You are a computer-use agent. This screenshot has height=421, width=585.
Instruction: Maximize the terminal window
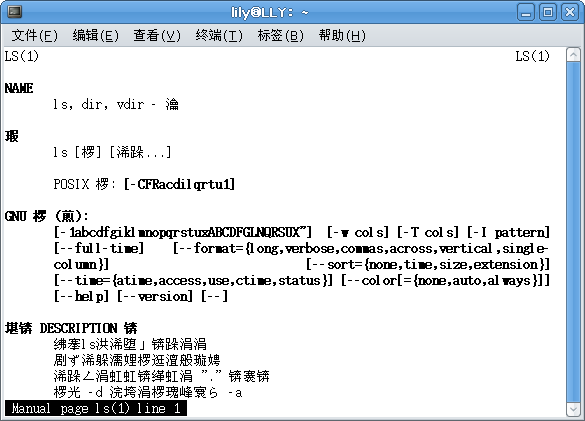(548, 12)
